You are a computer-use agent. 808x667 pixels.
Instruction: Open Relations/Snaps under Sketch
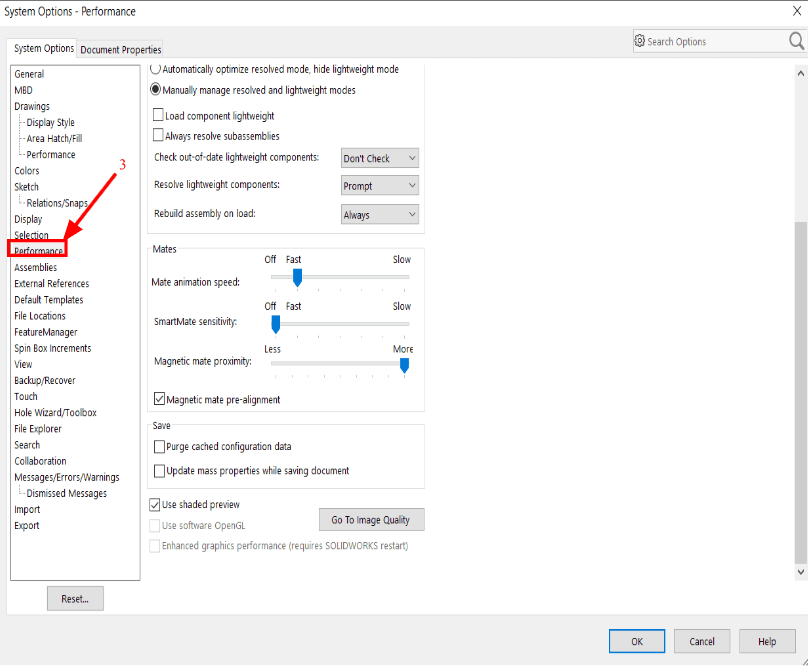click(57, 203)
